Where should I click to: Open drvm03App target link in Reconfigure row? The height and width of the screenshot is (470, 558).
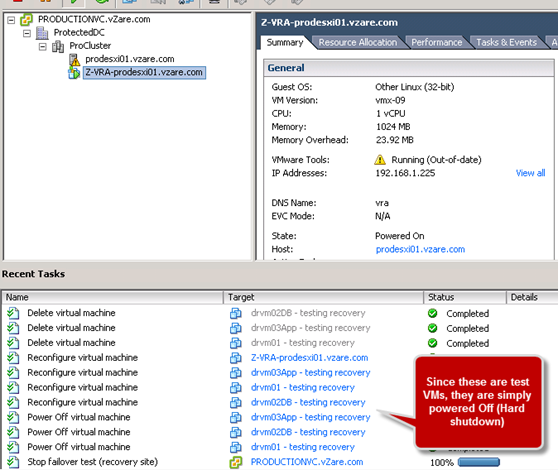click(x=311, y=373)
